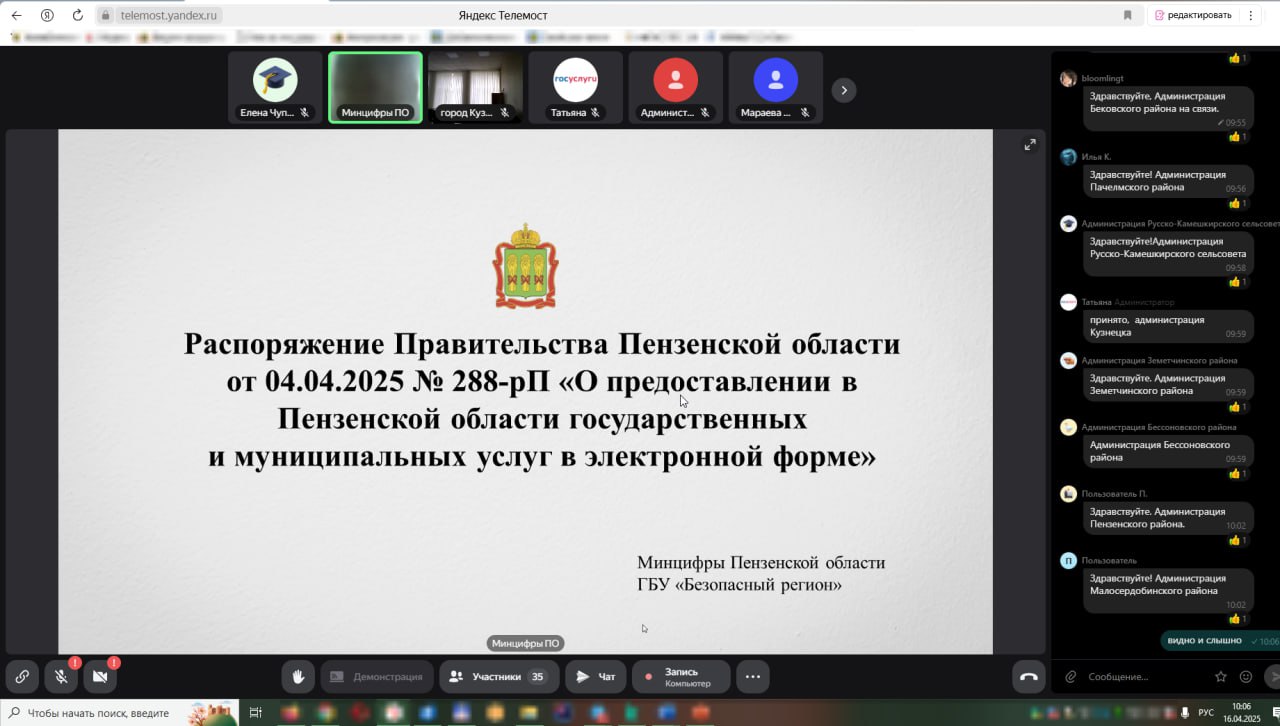Click the Минцифры ПО presenter label below slide

point(525,643)
